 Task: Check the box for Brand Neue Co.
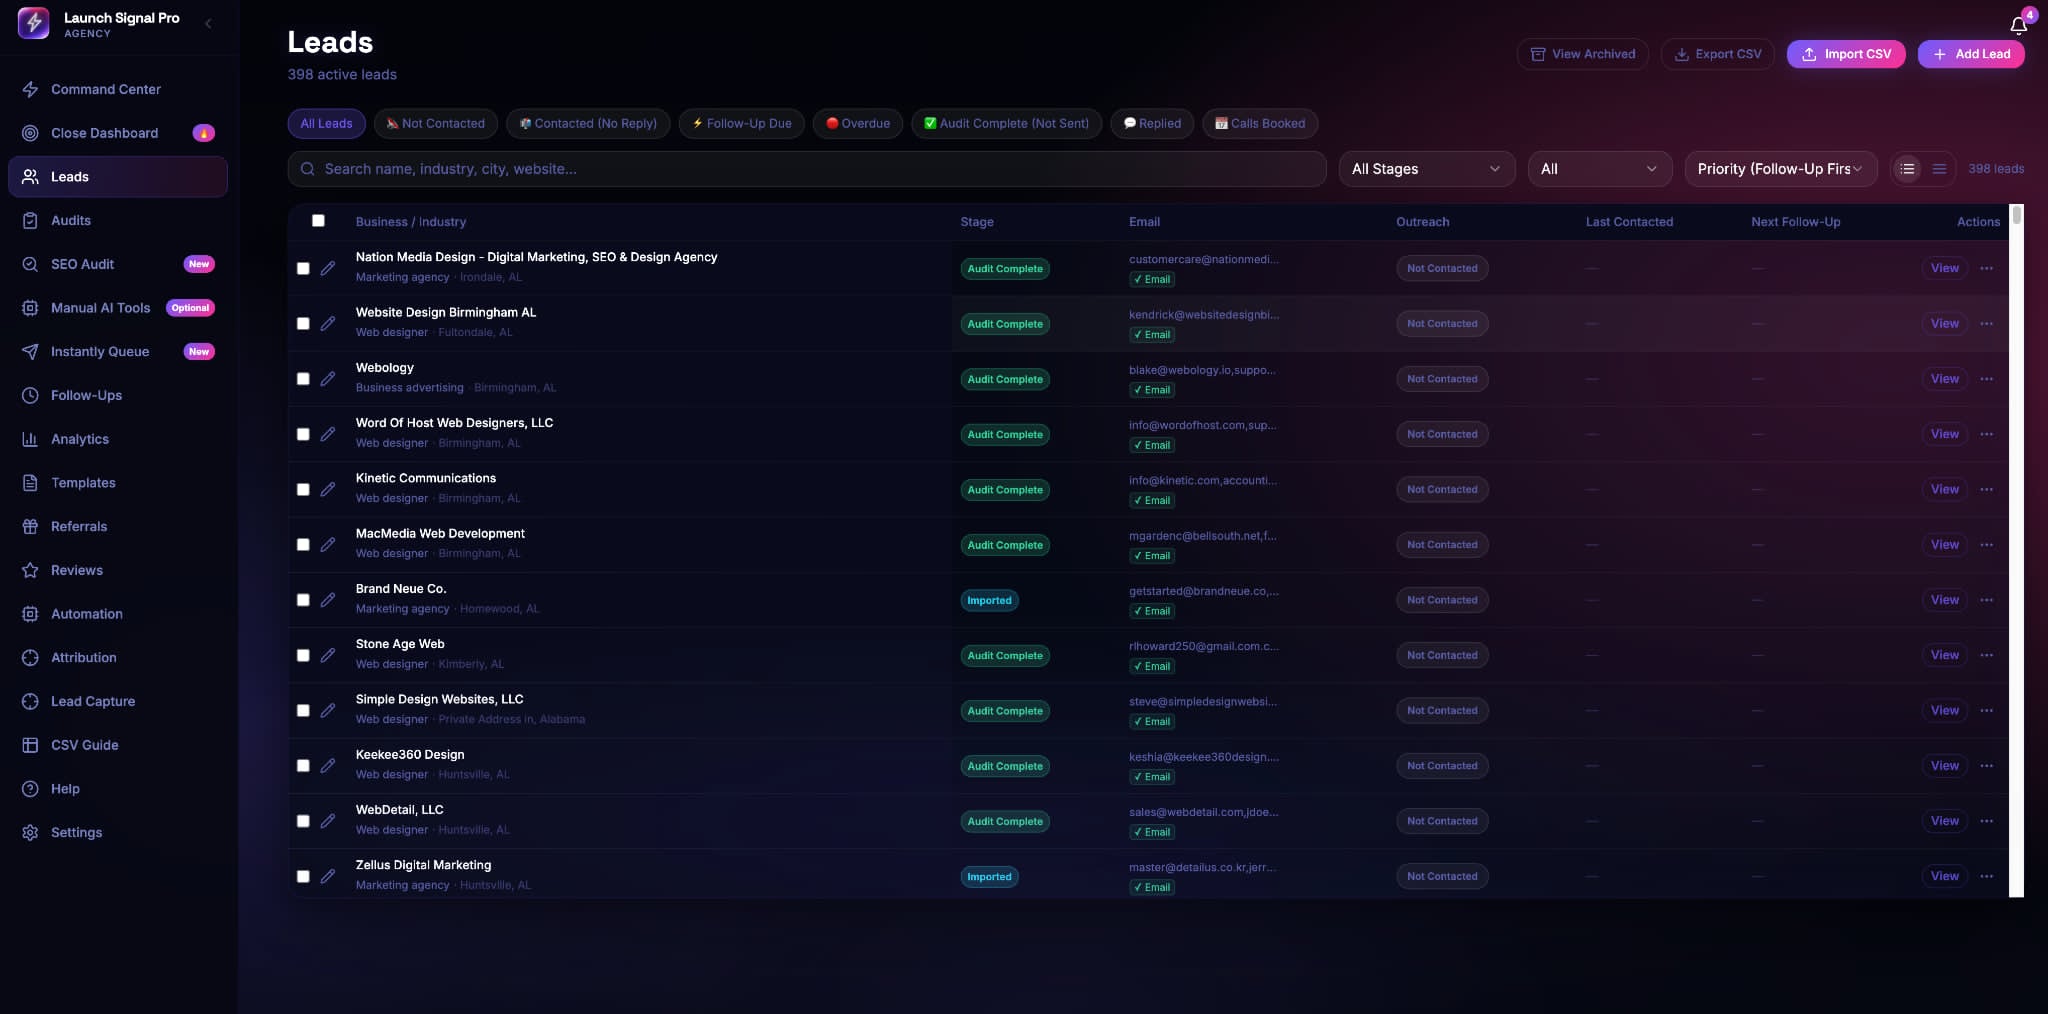coord(303,600)
